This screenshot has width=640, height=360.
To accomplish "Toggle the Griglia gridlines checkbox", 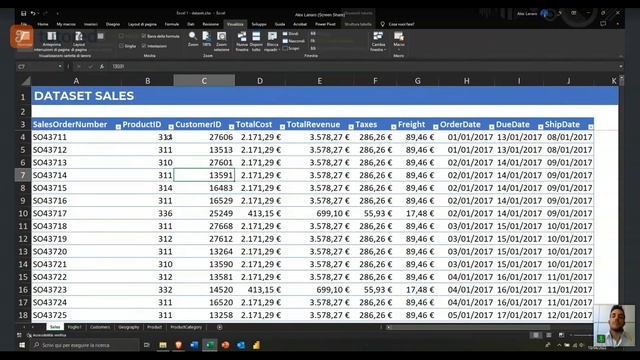I will coord(121,46).
